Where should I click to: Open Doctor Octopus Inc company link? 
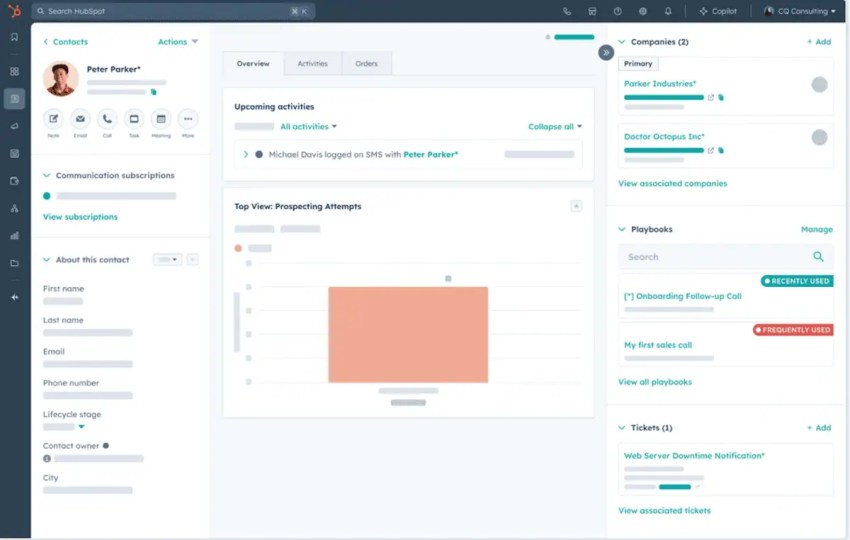click(x=664, y=137)
